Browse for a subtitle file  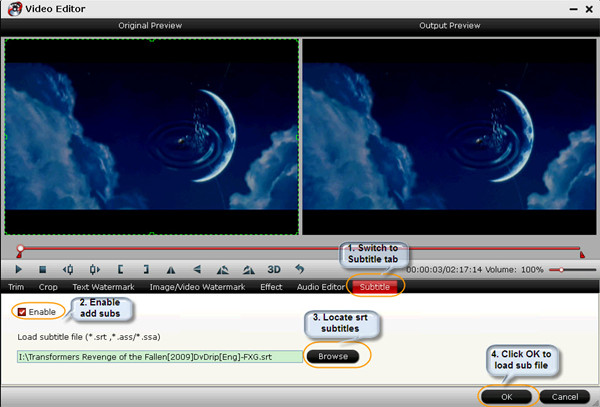click(333, 357)
